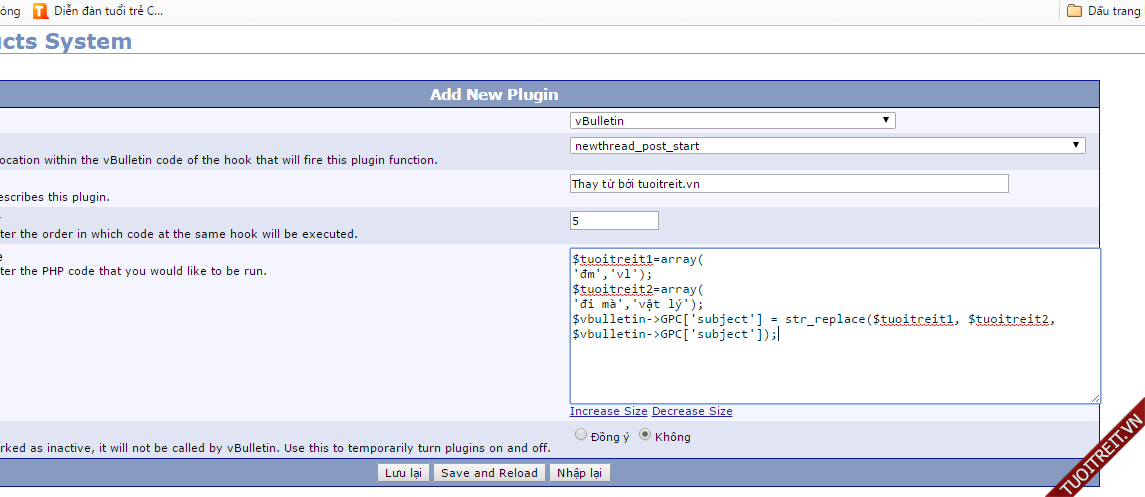Click the orange T bookmark favicon
The width and height of the screenshot is (1145, 497).
(x=40, y=12)
